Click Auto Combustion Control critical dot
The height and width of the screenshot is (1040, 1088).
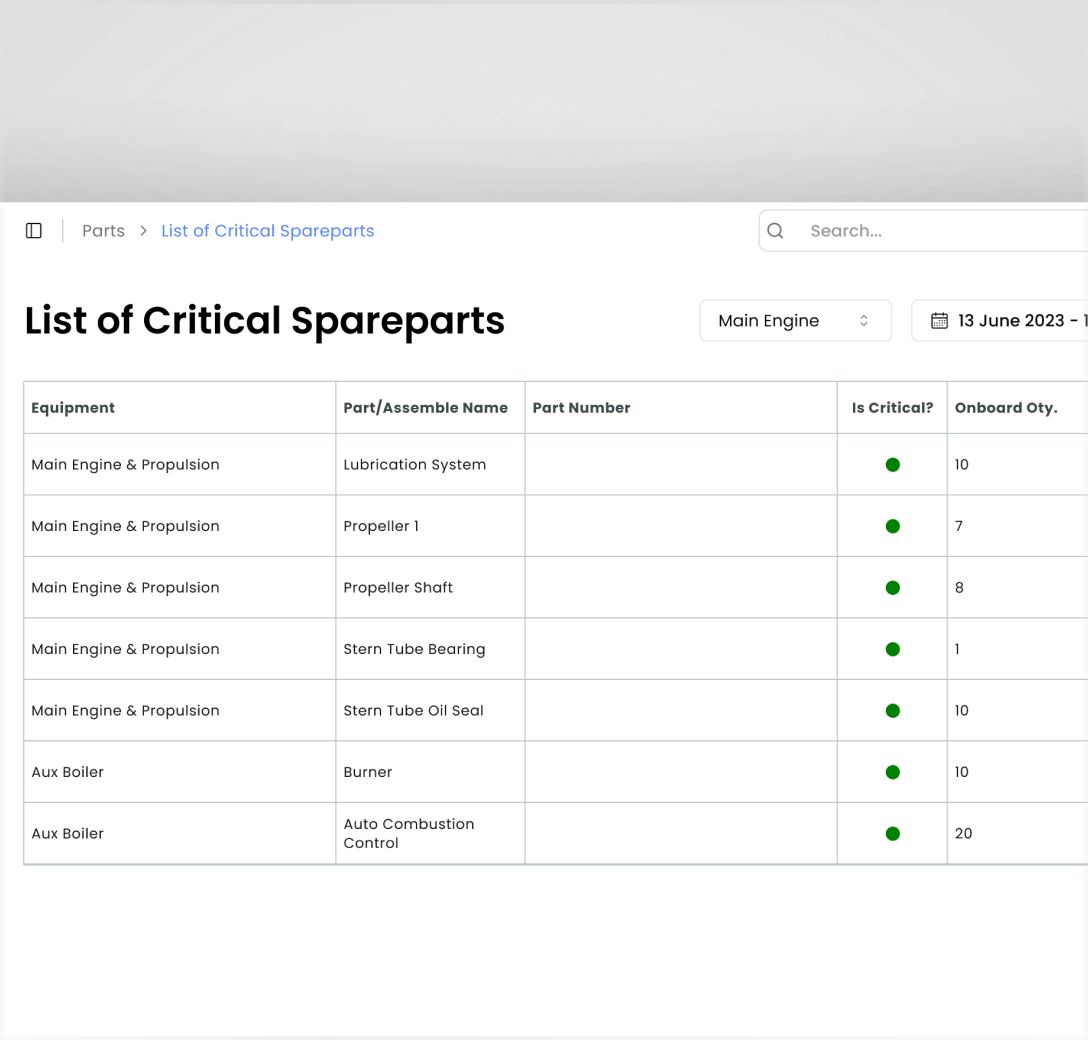pyautogui.click(x=892, y=834)
